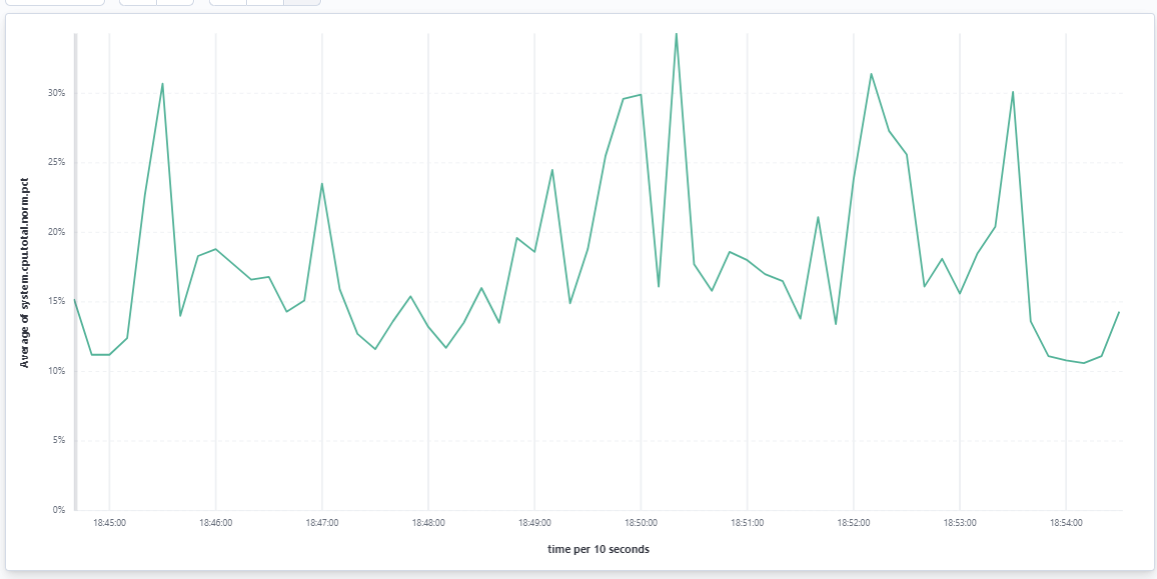
Task: Select the CPU peak just after 18:47:00
Action: tap(322, 184)
